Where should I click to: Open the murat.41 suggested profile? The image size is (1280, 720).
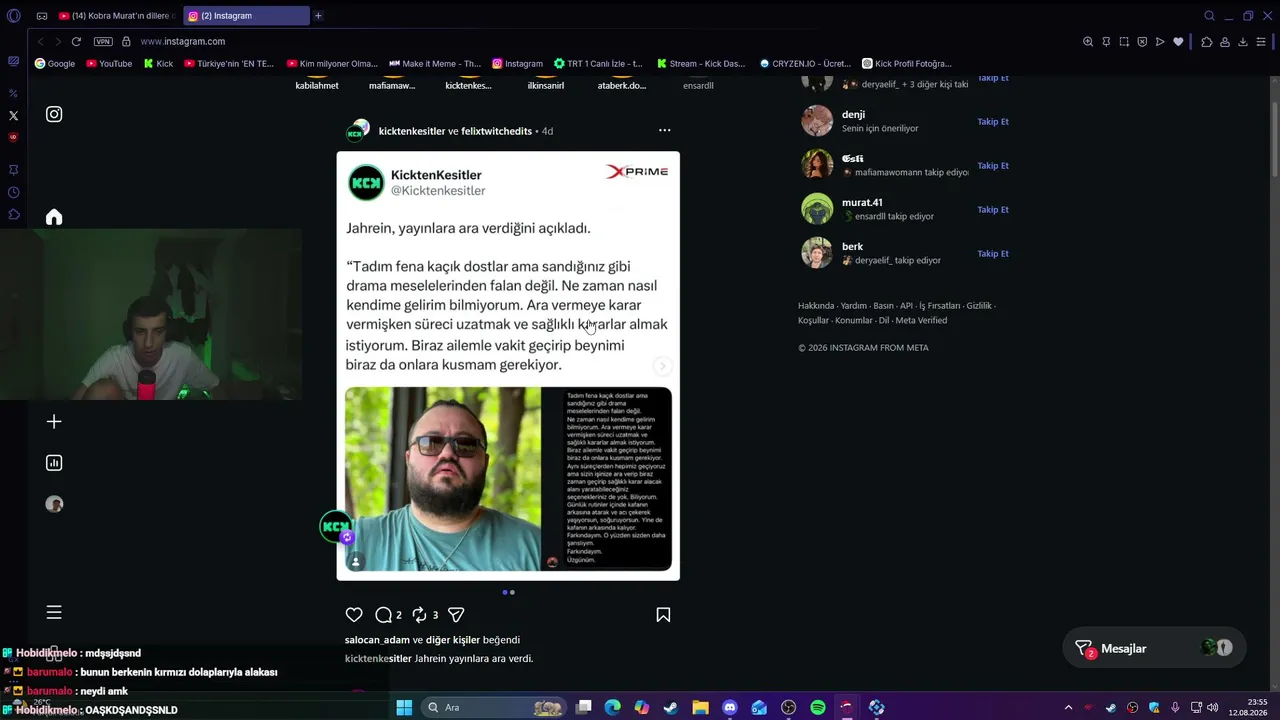pos(862,203)
